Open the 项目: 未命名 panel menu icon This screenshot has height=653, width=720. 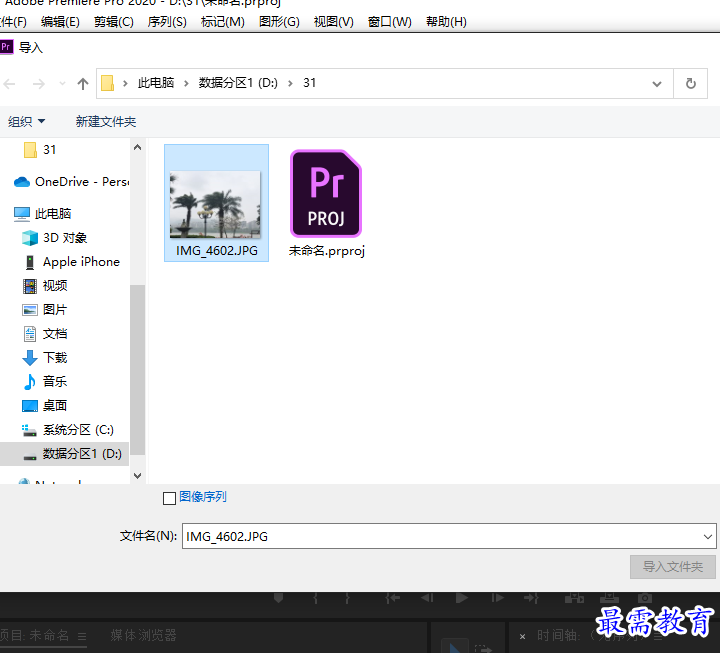click(x=82, y=636)
